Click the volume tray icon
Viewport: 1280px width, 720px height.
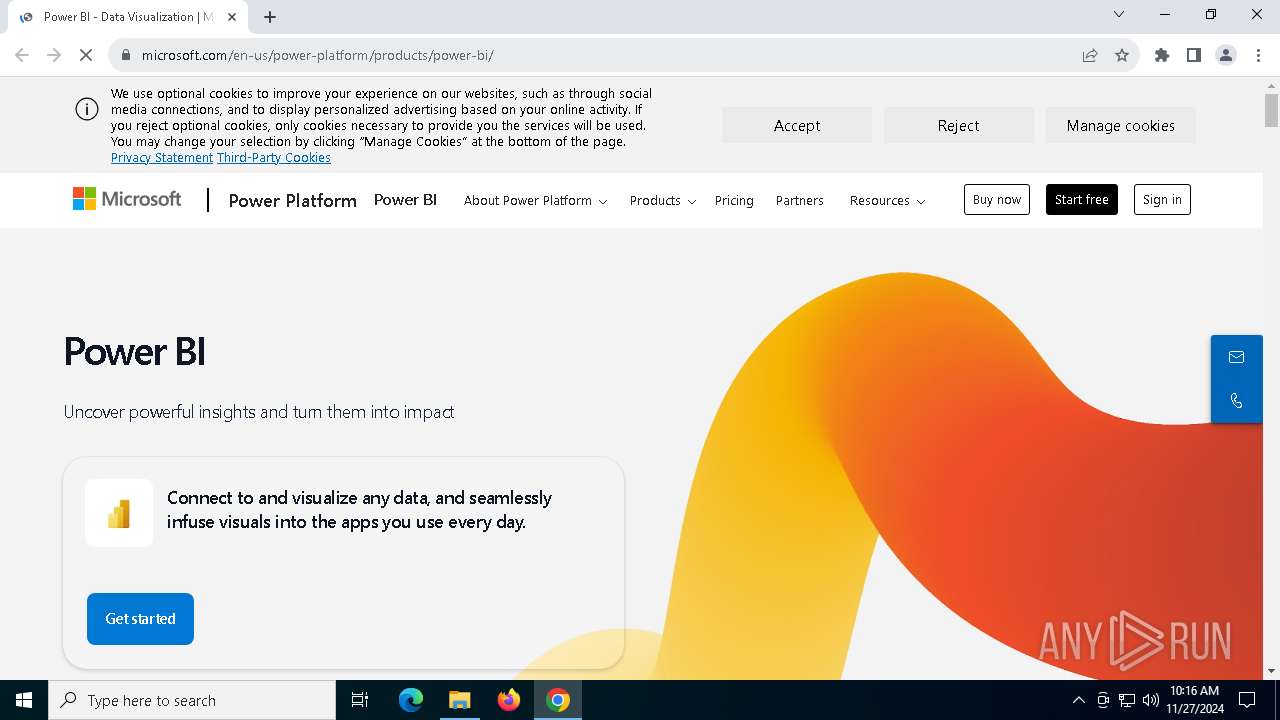click(1151, 700)
